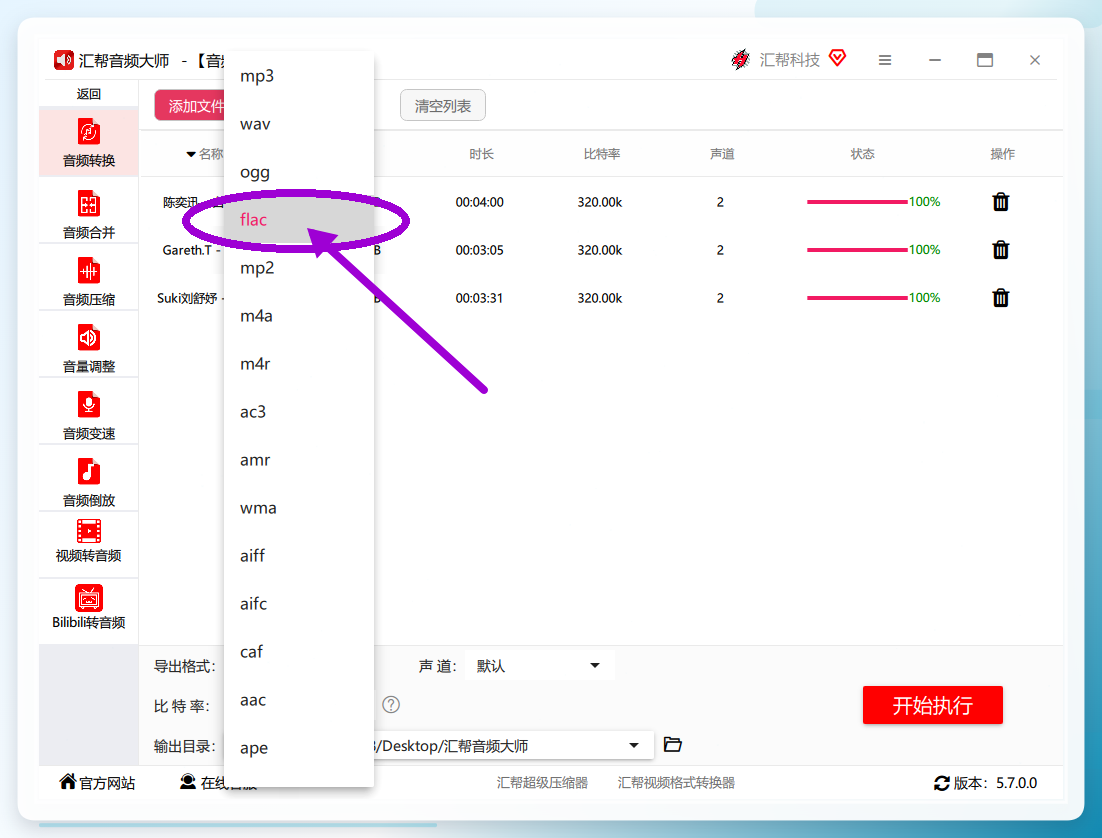Screen dimensions: 1102x838
Task: Select the 陈奕迅 file row name
Action: [x=193, y=202]
